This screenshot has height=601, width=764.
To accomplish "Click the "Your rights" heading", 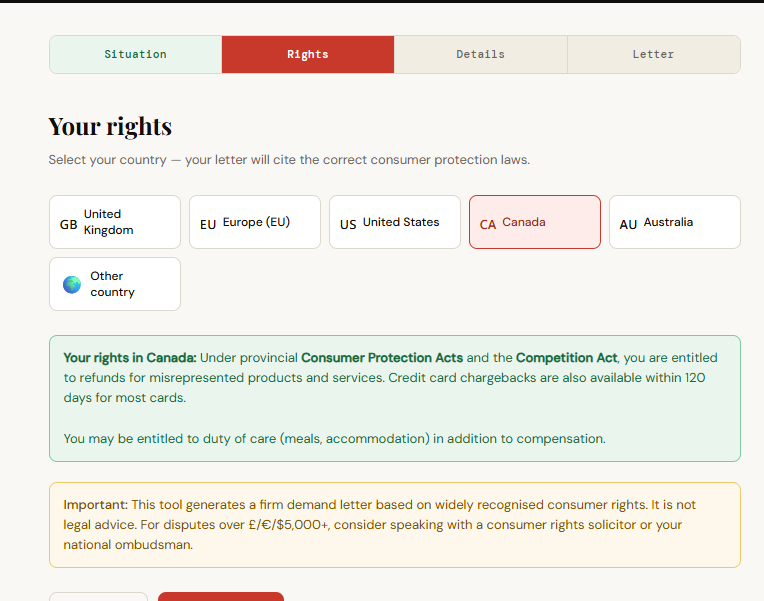I will (x=110, y=127).
